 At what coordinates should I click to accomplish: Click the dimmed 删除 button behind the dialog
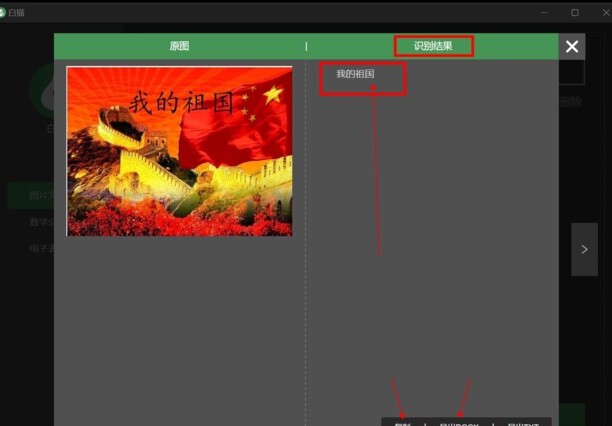(x=571, y=102)
